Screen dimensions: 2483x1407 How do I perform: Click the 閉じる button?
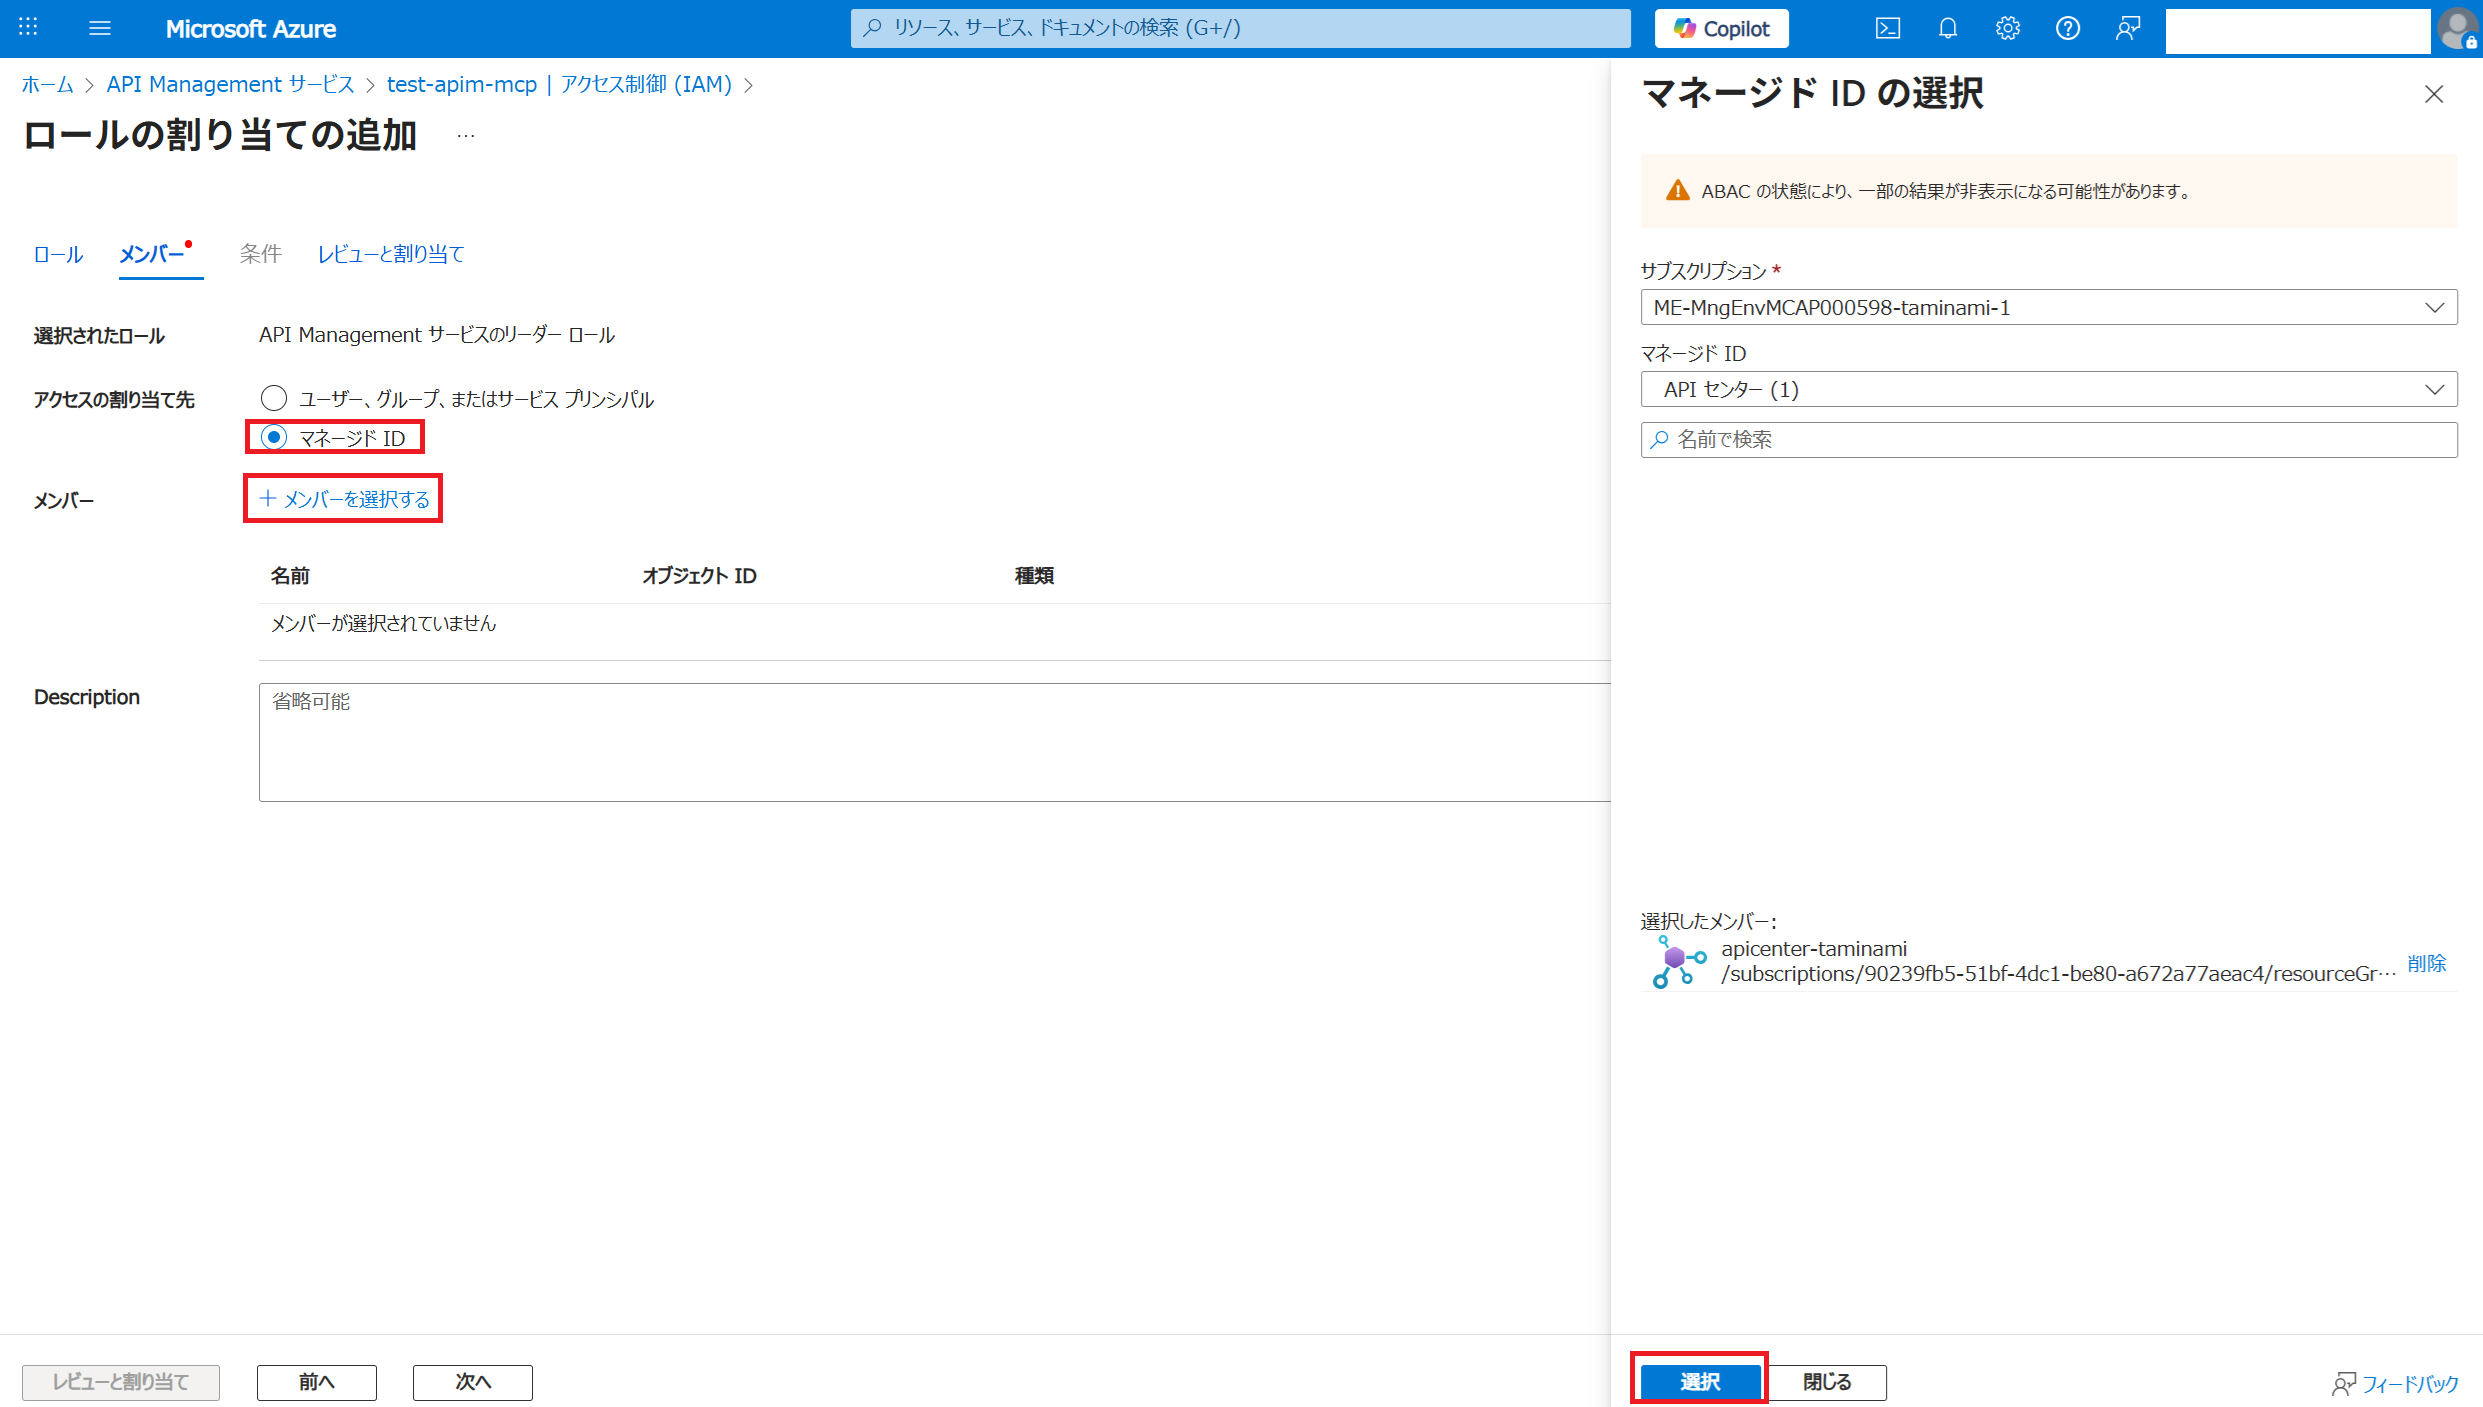point(1826,1381)
